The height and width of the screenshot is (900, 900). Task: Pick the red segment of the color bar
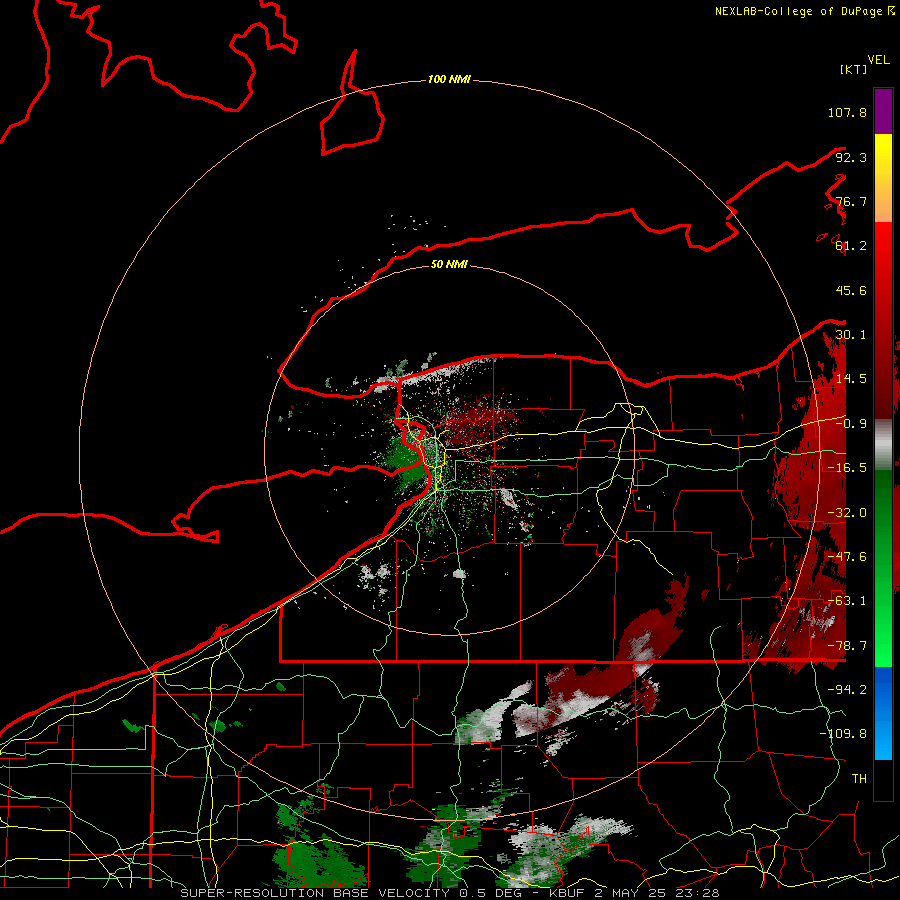tap(883, 320)
